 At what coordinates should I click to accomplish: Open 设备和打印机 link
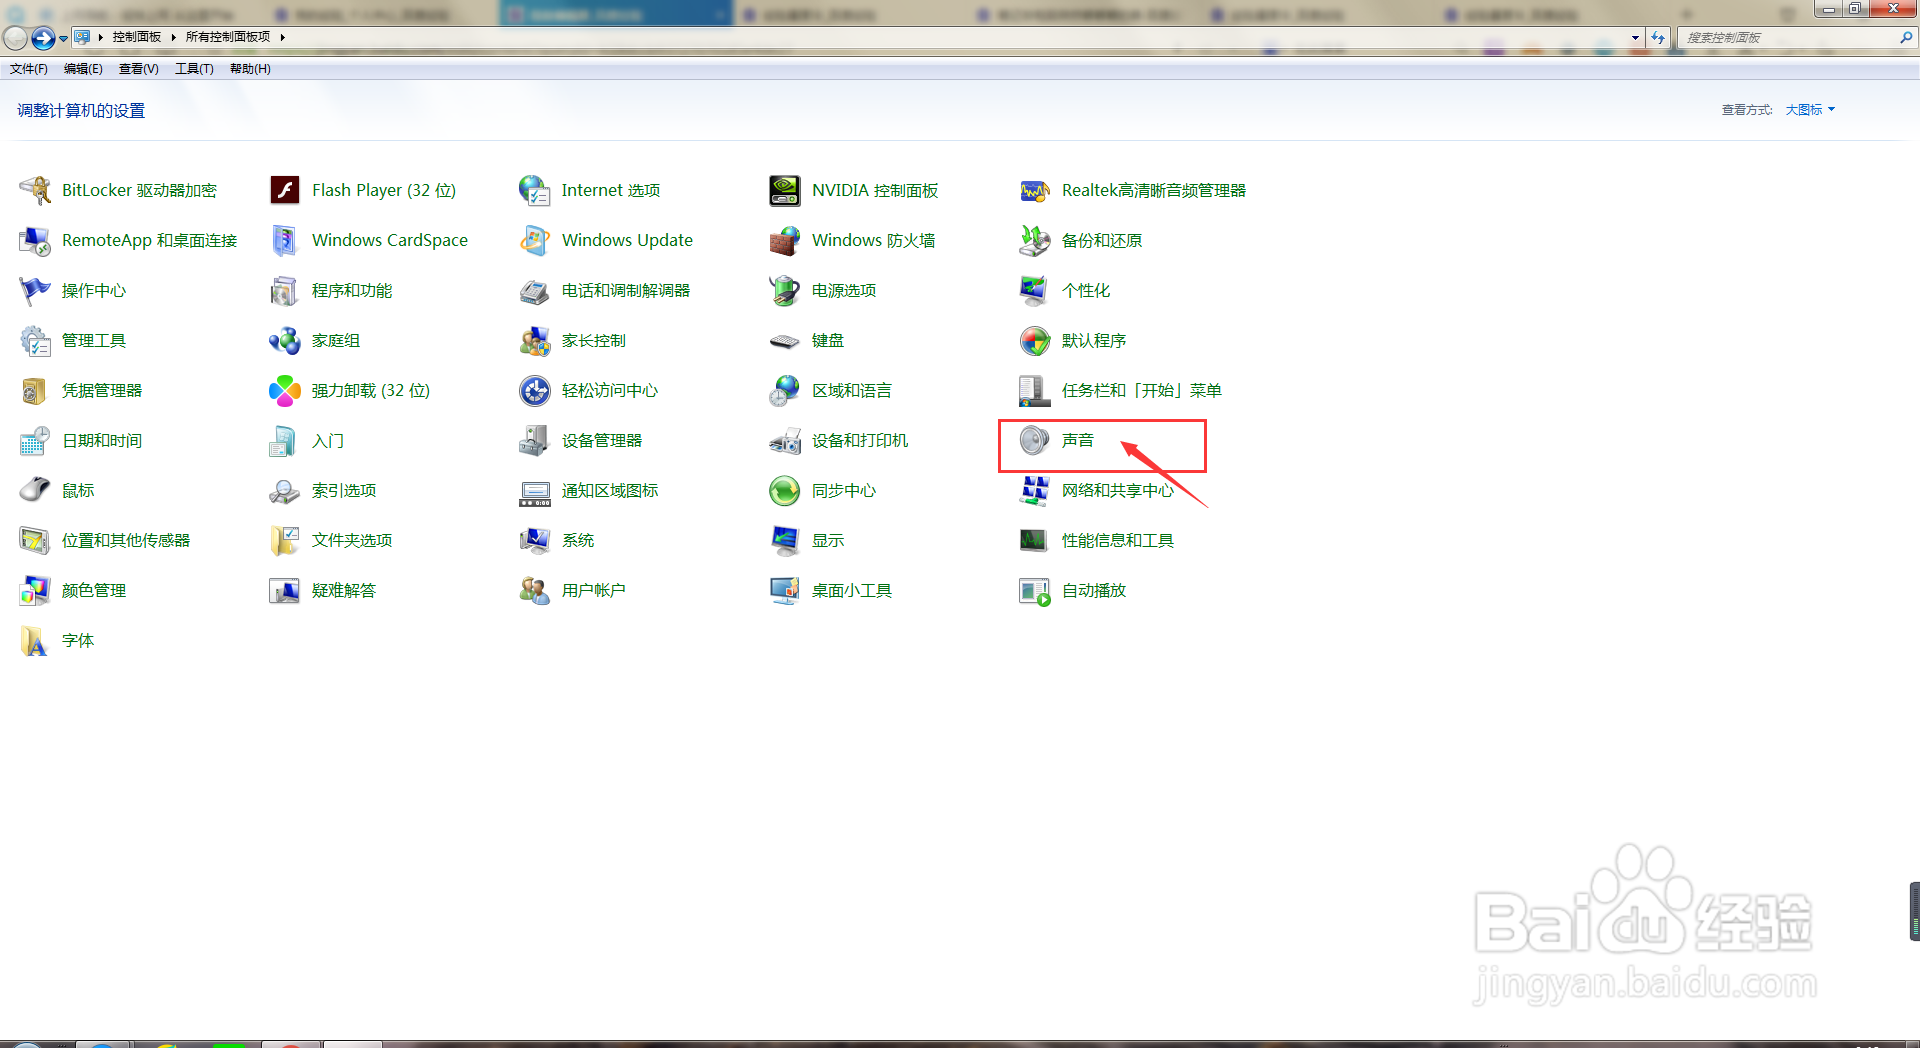click(860, 440)
